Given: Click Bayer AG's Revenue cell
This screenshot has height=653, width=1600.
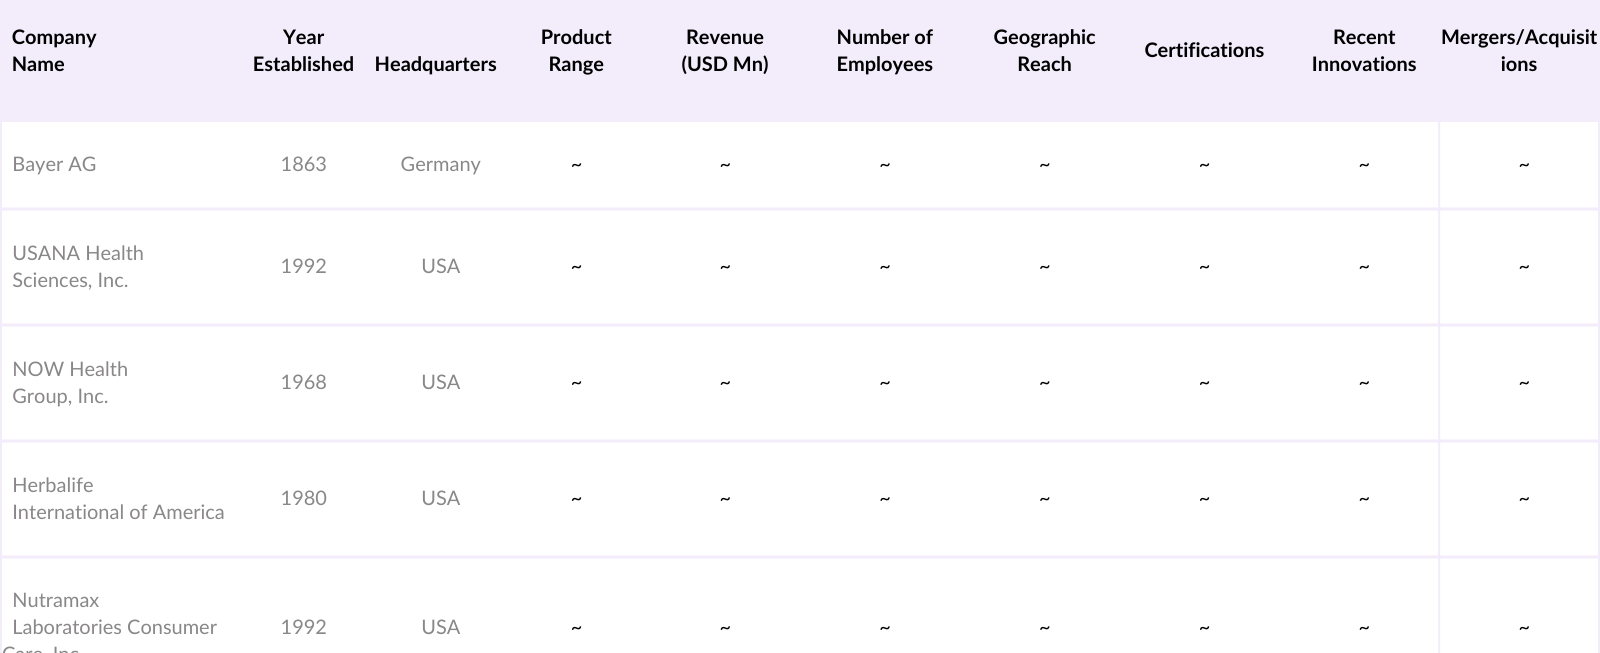Looking at the screenshot, I should (x=725, y=164).
